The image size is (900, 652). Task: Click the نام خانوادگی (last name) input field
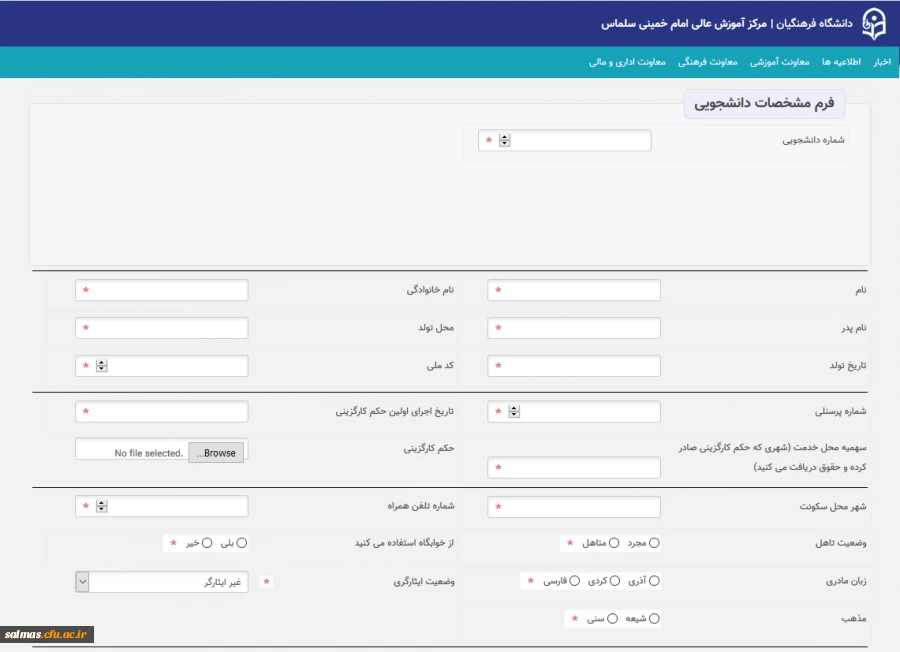(160, 289)
